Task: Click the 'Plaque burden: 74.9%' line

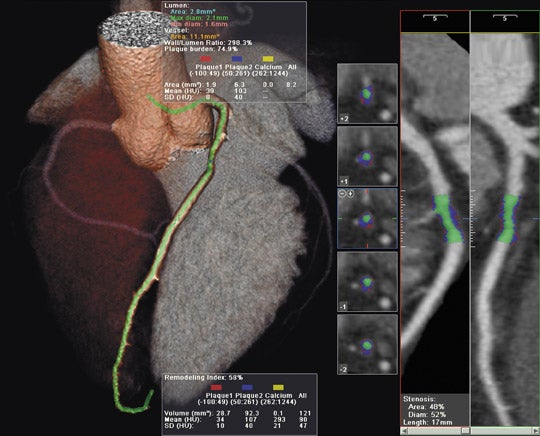Action: coord(201,49)
